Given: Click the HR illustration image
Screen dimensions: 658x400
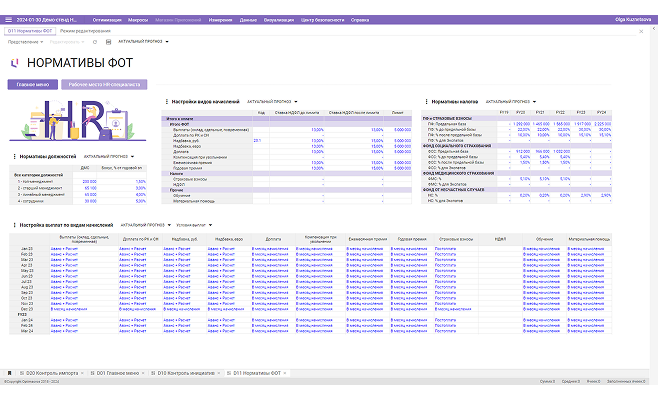Looking at the screenshot, I should point(78,120).
